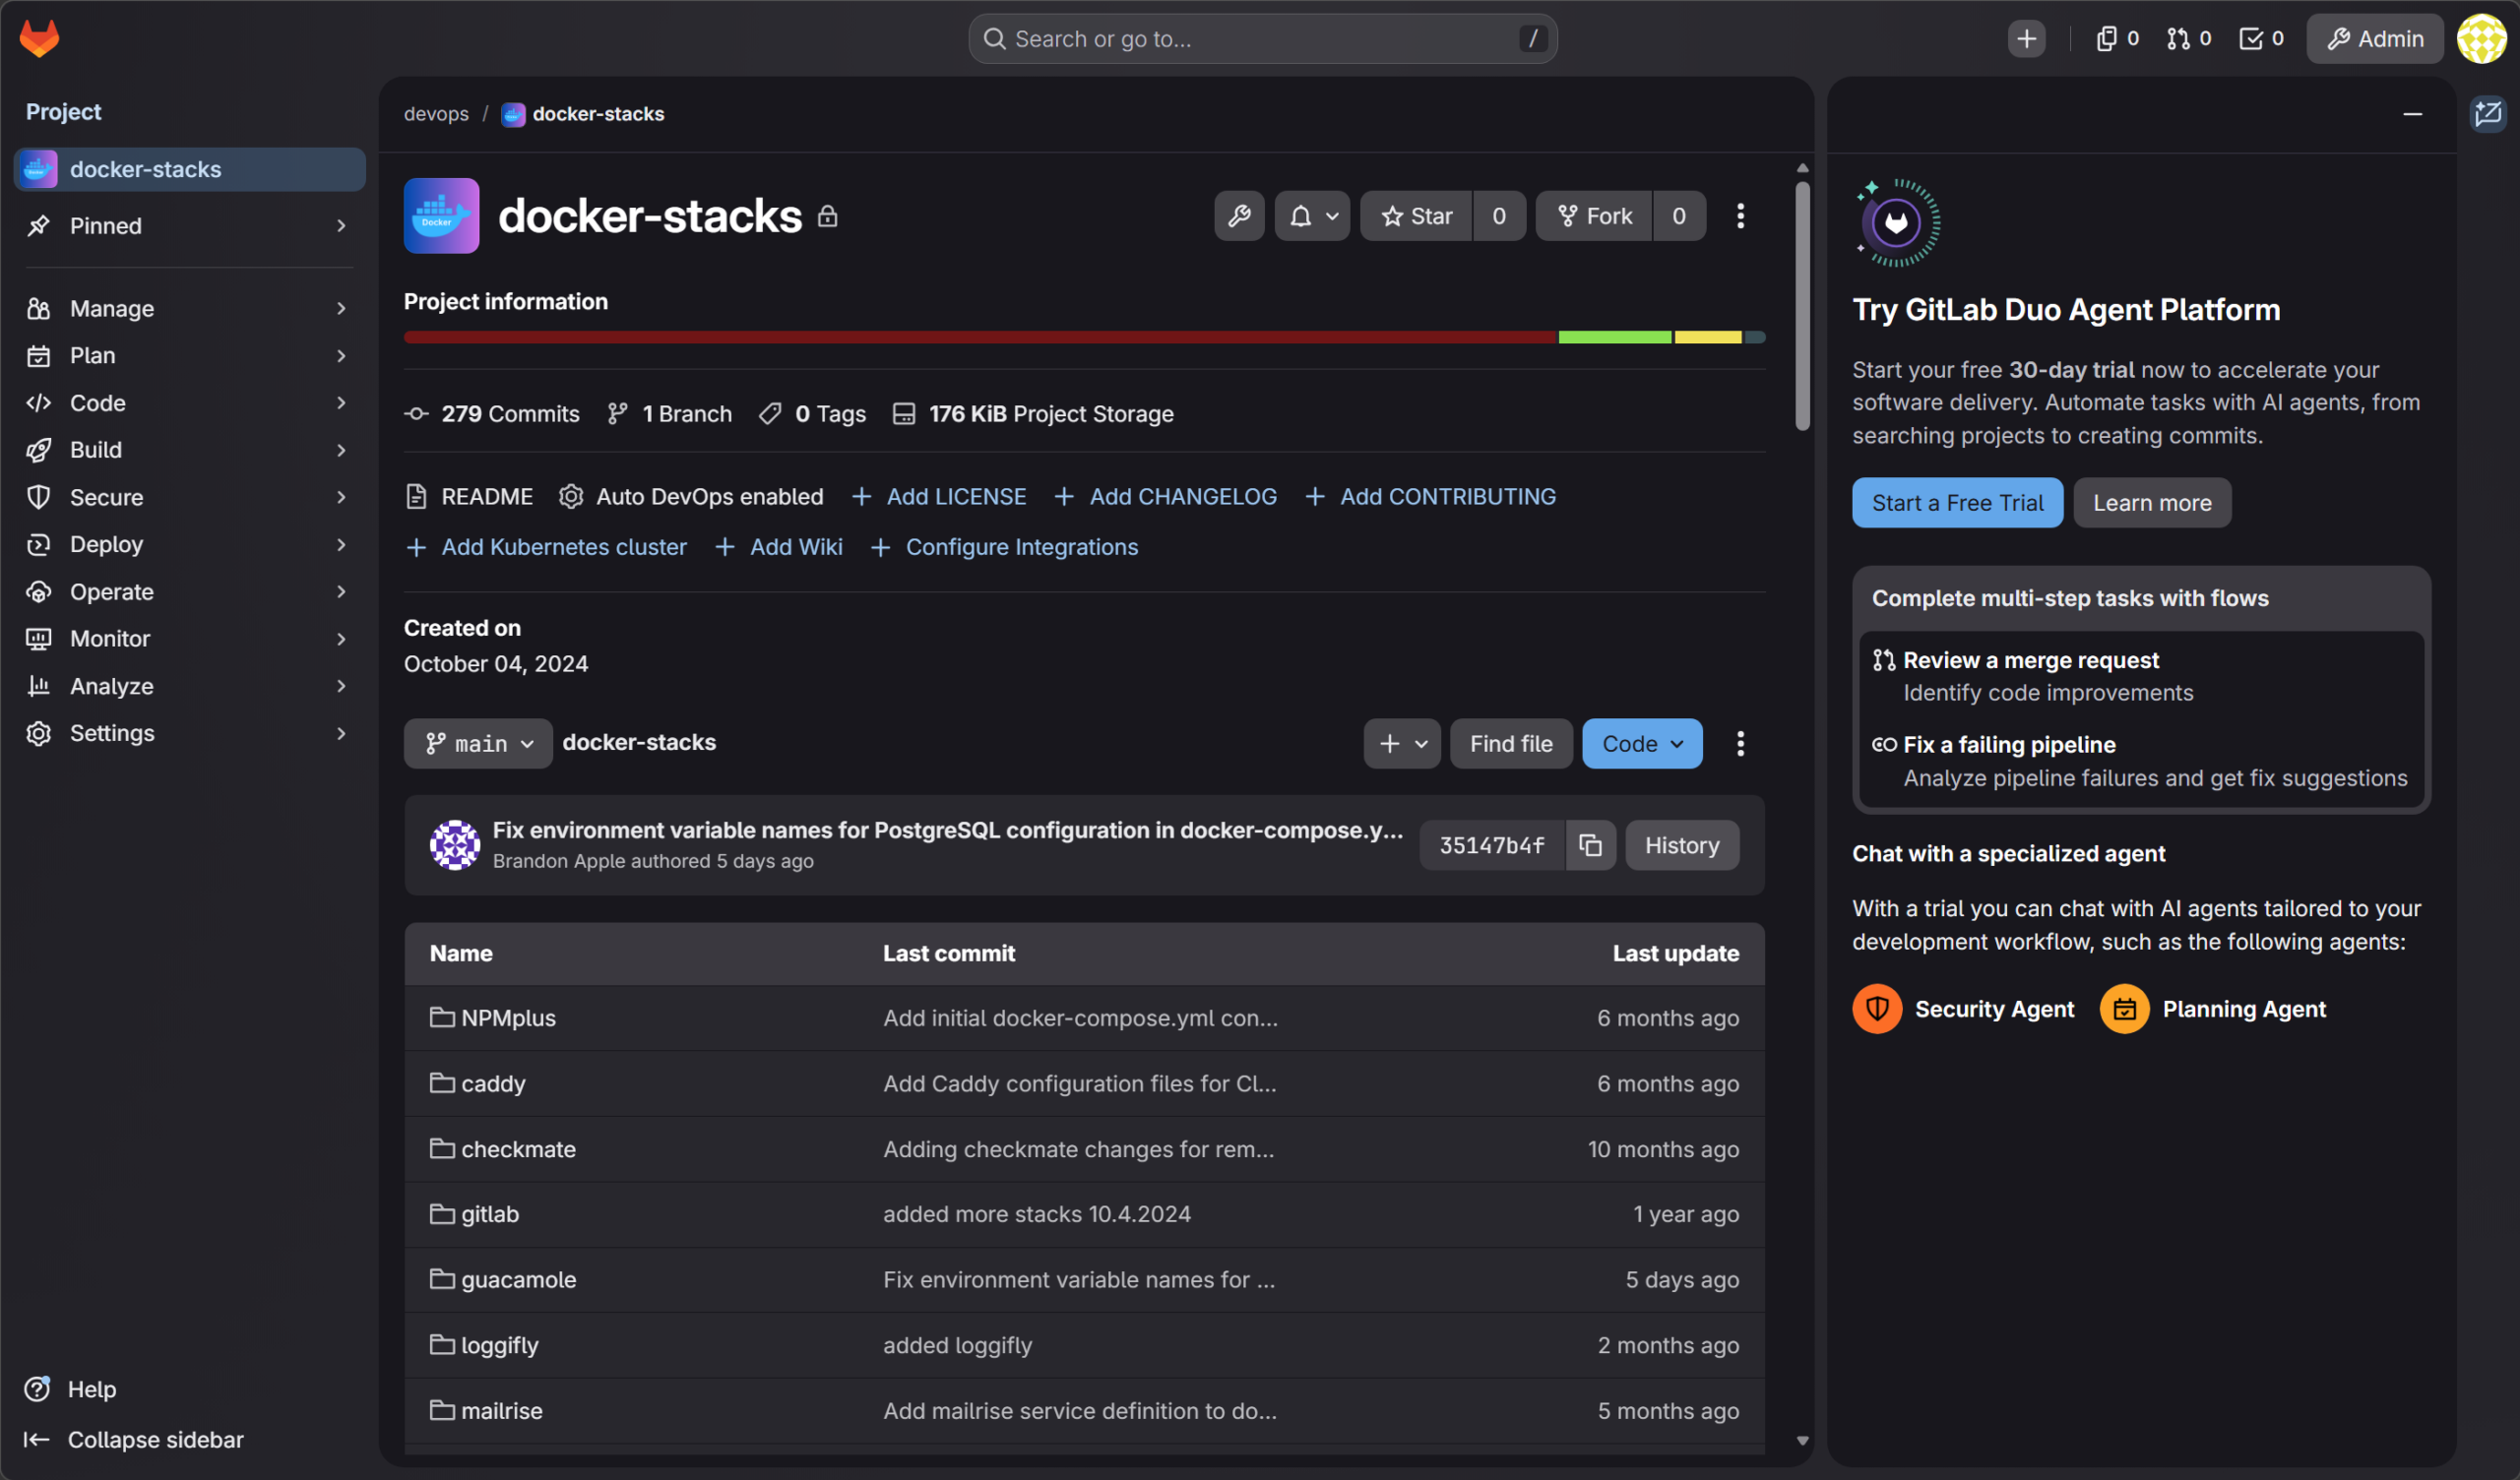Screen dimensions: 2520x1480
Task: Star the docker-stacks project
Action: 1416,216
